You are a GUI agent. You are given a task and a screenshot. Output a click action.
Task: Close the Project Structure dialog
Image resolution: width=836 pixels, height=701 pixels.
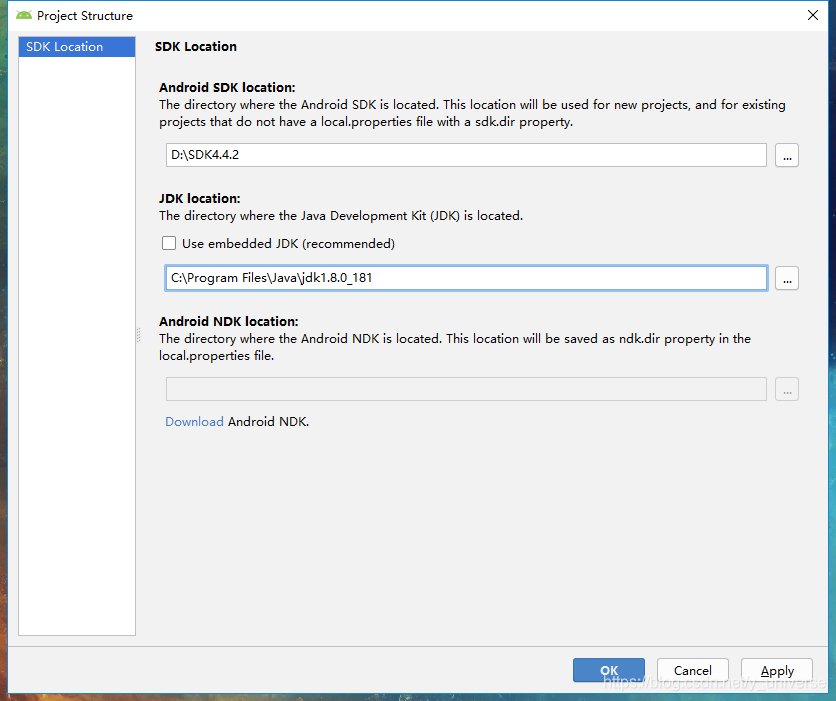click(x=811, y=15)
